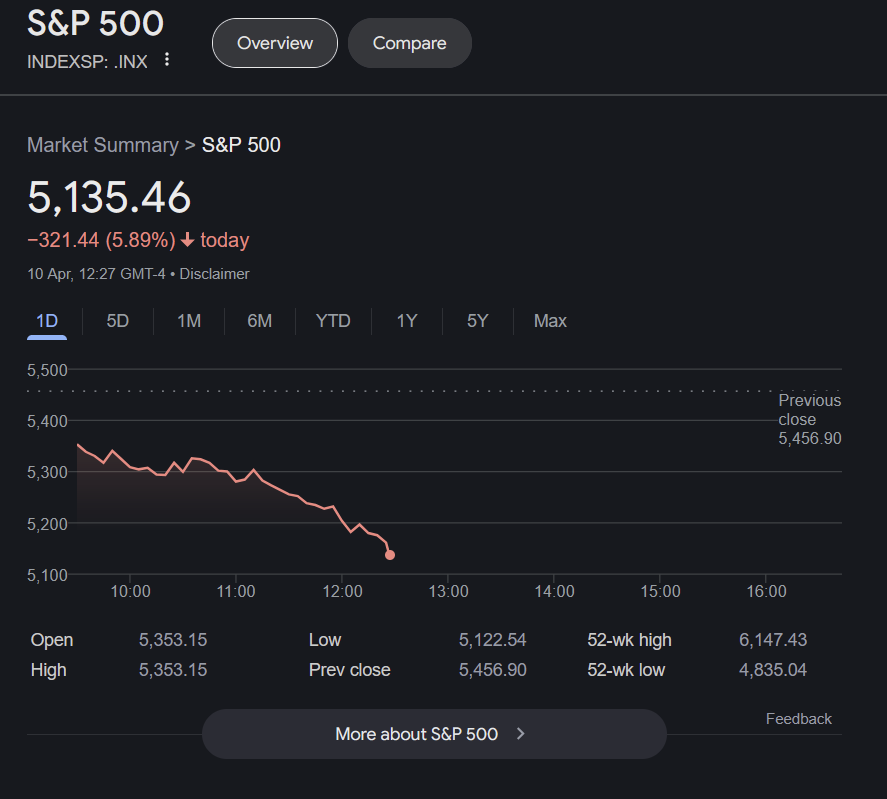
Task: Click the High label in the stats table
Action: 49,670
